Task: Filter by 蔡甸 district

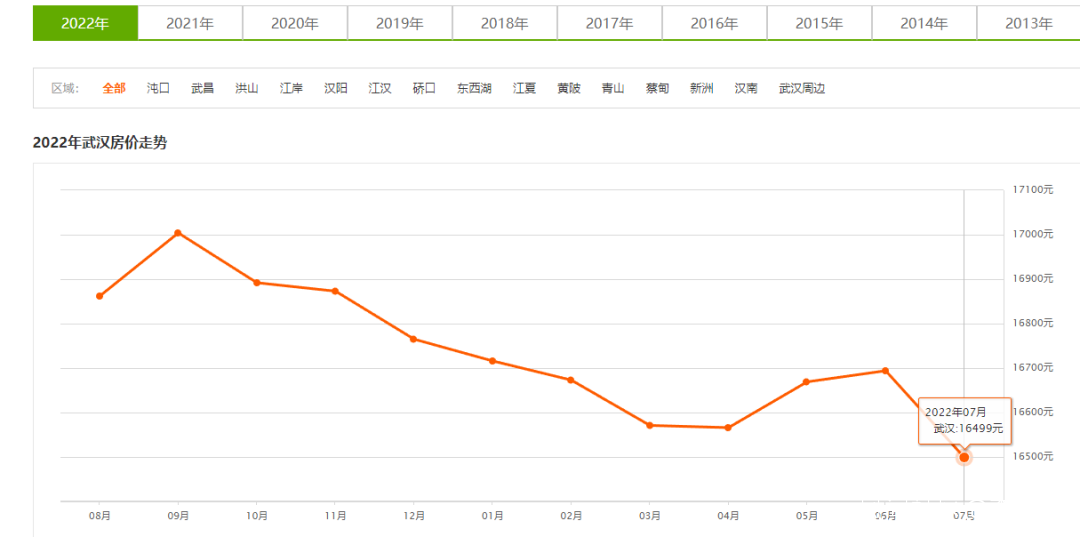Action: 658,88
